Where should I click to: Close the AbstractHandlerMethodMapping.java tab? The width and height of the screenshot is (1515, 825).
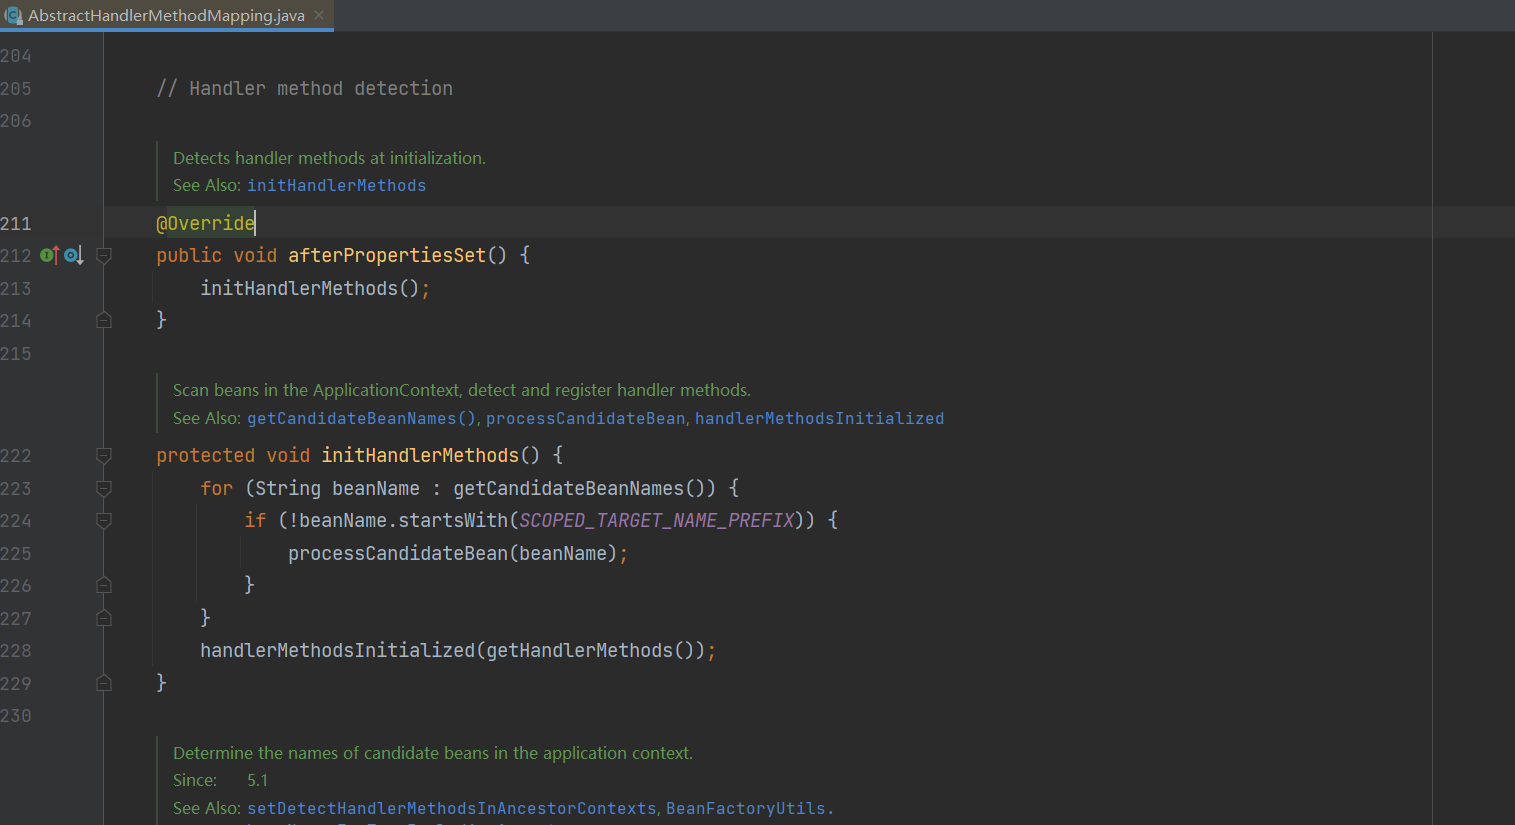[x=319, y=15]
